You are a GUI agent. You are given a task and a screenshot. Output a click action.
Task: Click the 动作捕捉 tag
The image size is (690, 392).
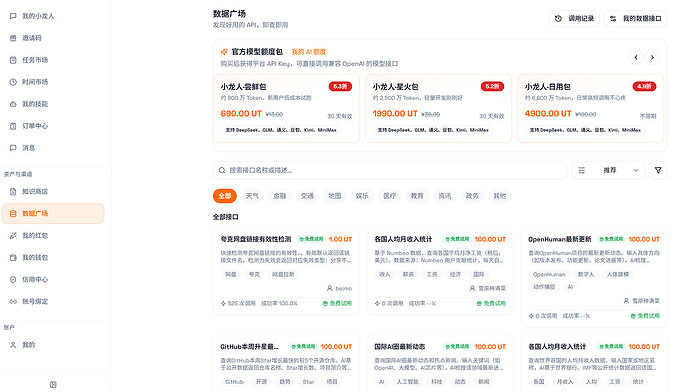tap(544, 287)
